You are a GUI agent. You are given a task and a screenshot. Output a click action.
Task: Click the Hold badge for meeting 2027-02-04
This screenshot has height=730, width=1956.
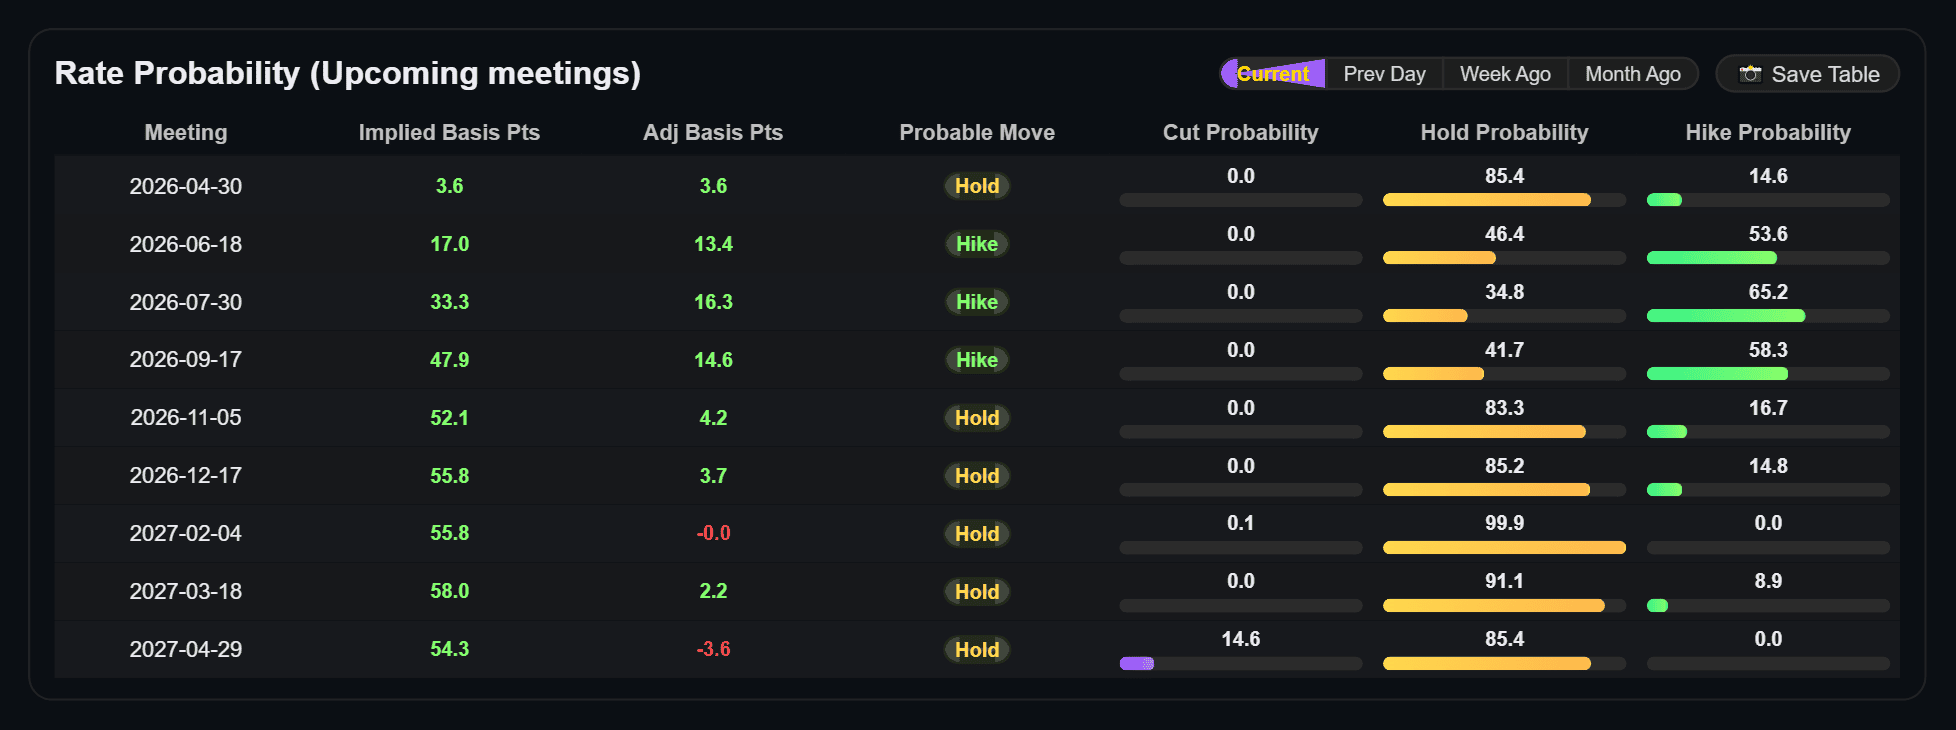pyautogui.click(x=976, y=533)
